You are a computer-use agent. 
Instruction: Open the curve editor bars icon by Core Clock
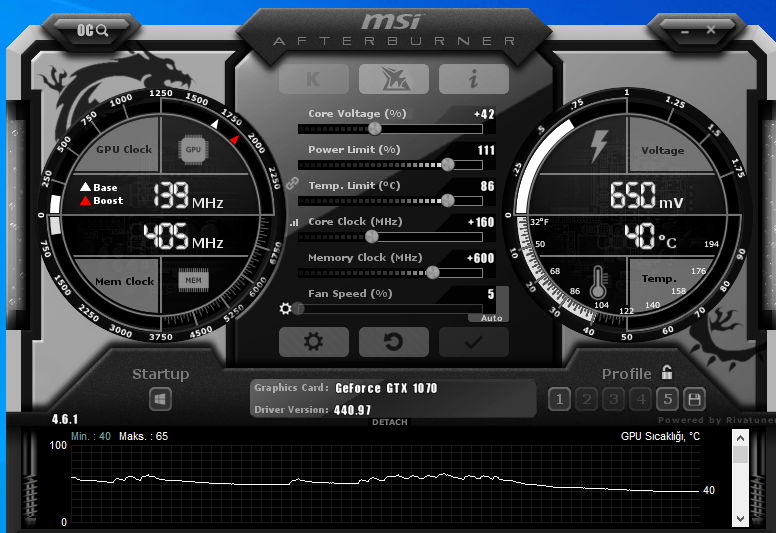294,223
